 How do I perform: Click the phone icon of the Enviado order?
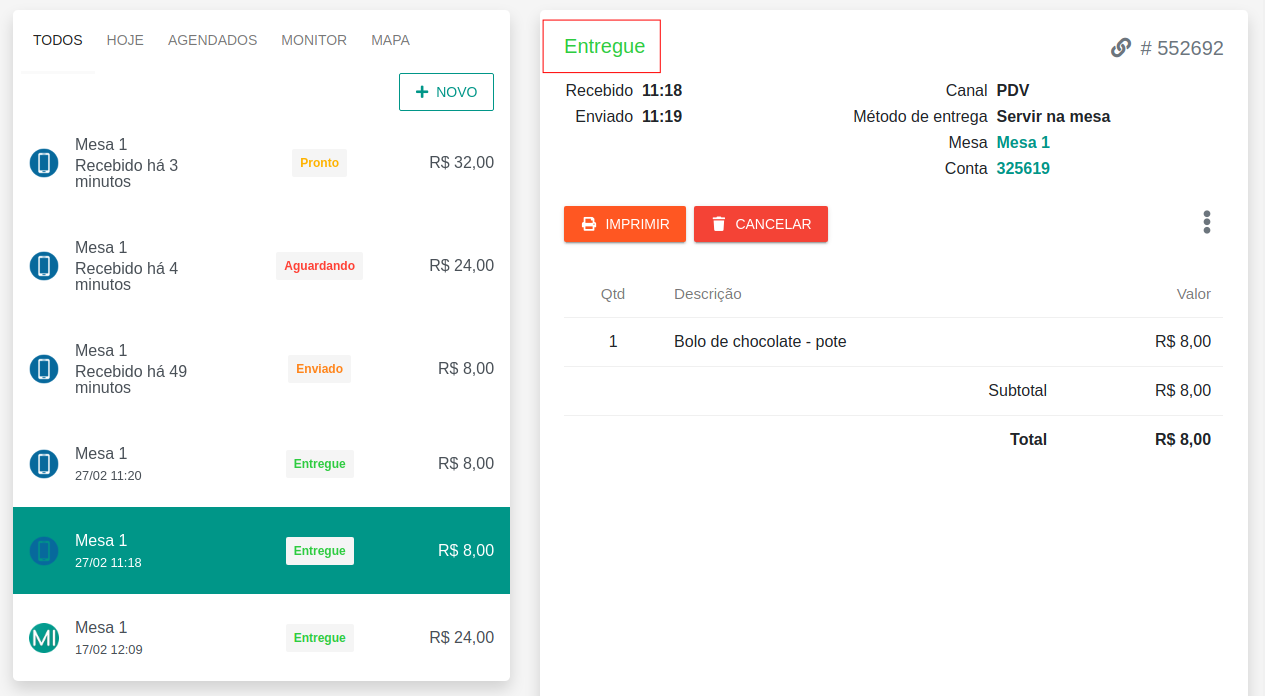(44, 369)
